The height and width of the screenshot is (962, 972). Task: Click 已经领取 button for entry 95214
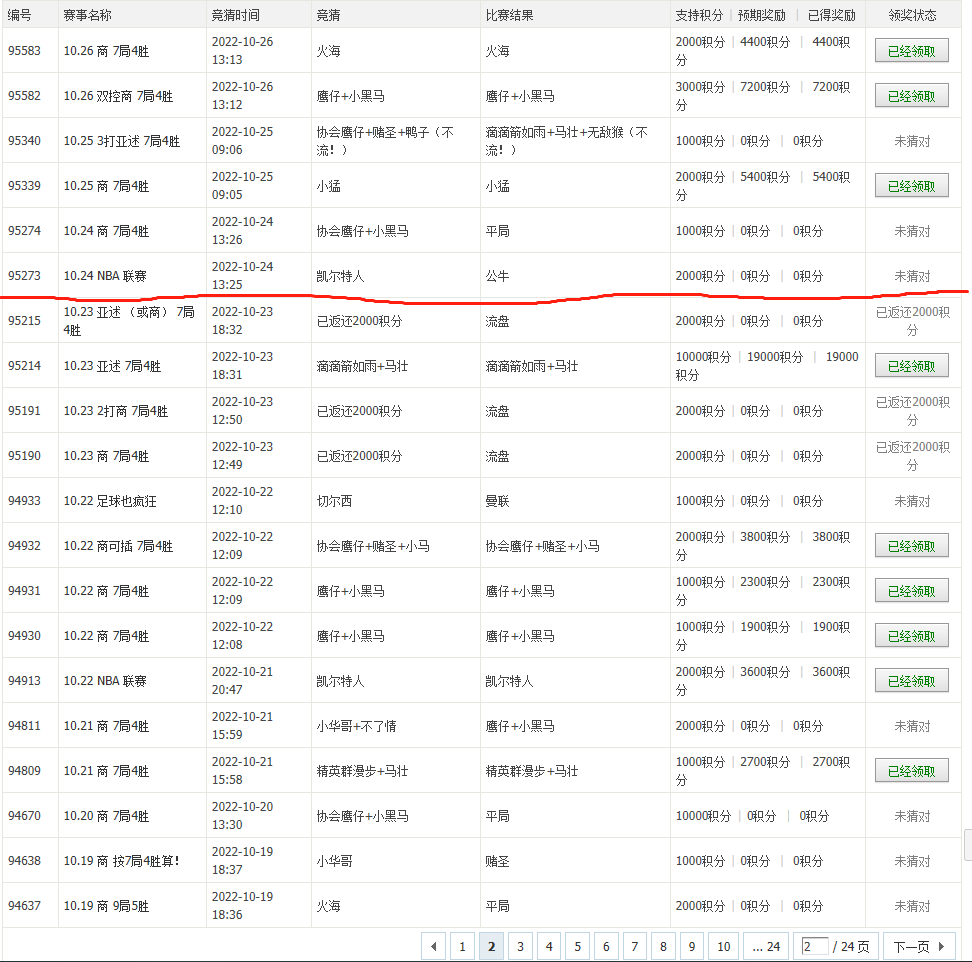point(911,366)
